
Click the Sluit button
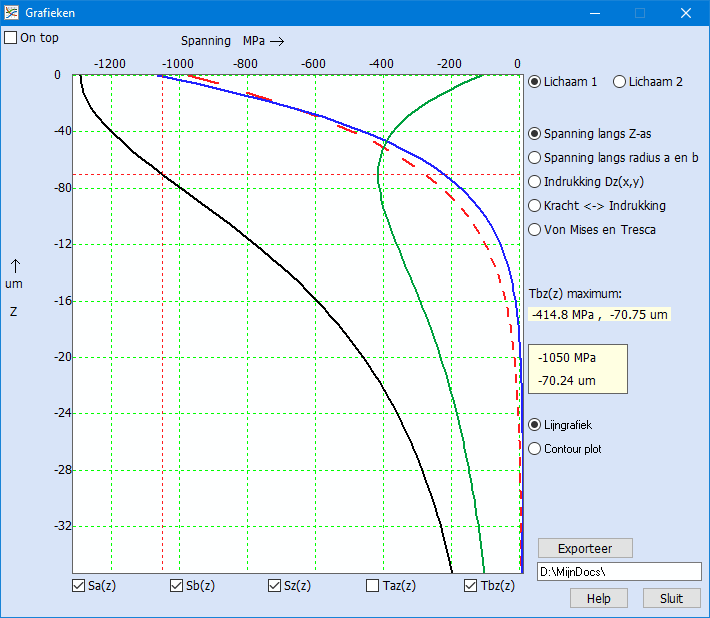coord(671,599)
